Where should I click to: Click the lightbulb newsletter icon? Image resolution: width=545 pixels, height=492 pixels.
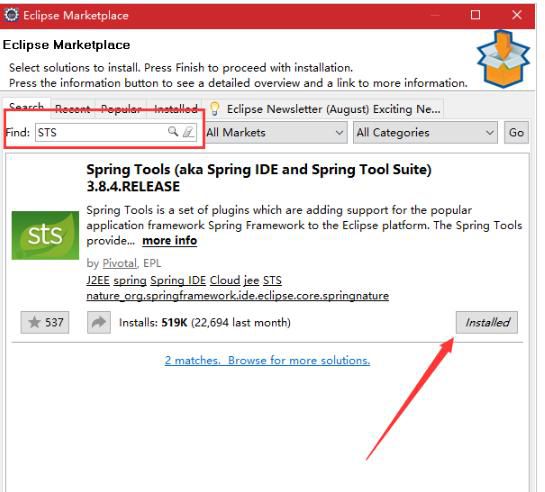214,108
